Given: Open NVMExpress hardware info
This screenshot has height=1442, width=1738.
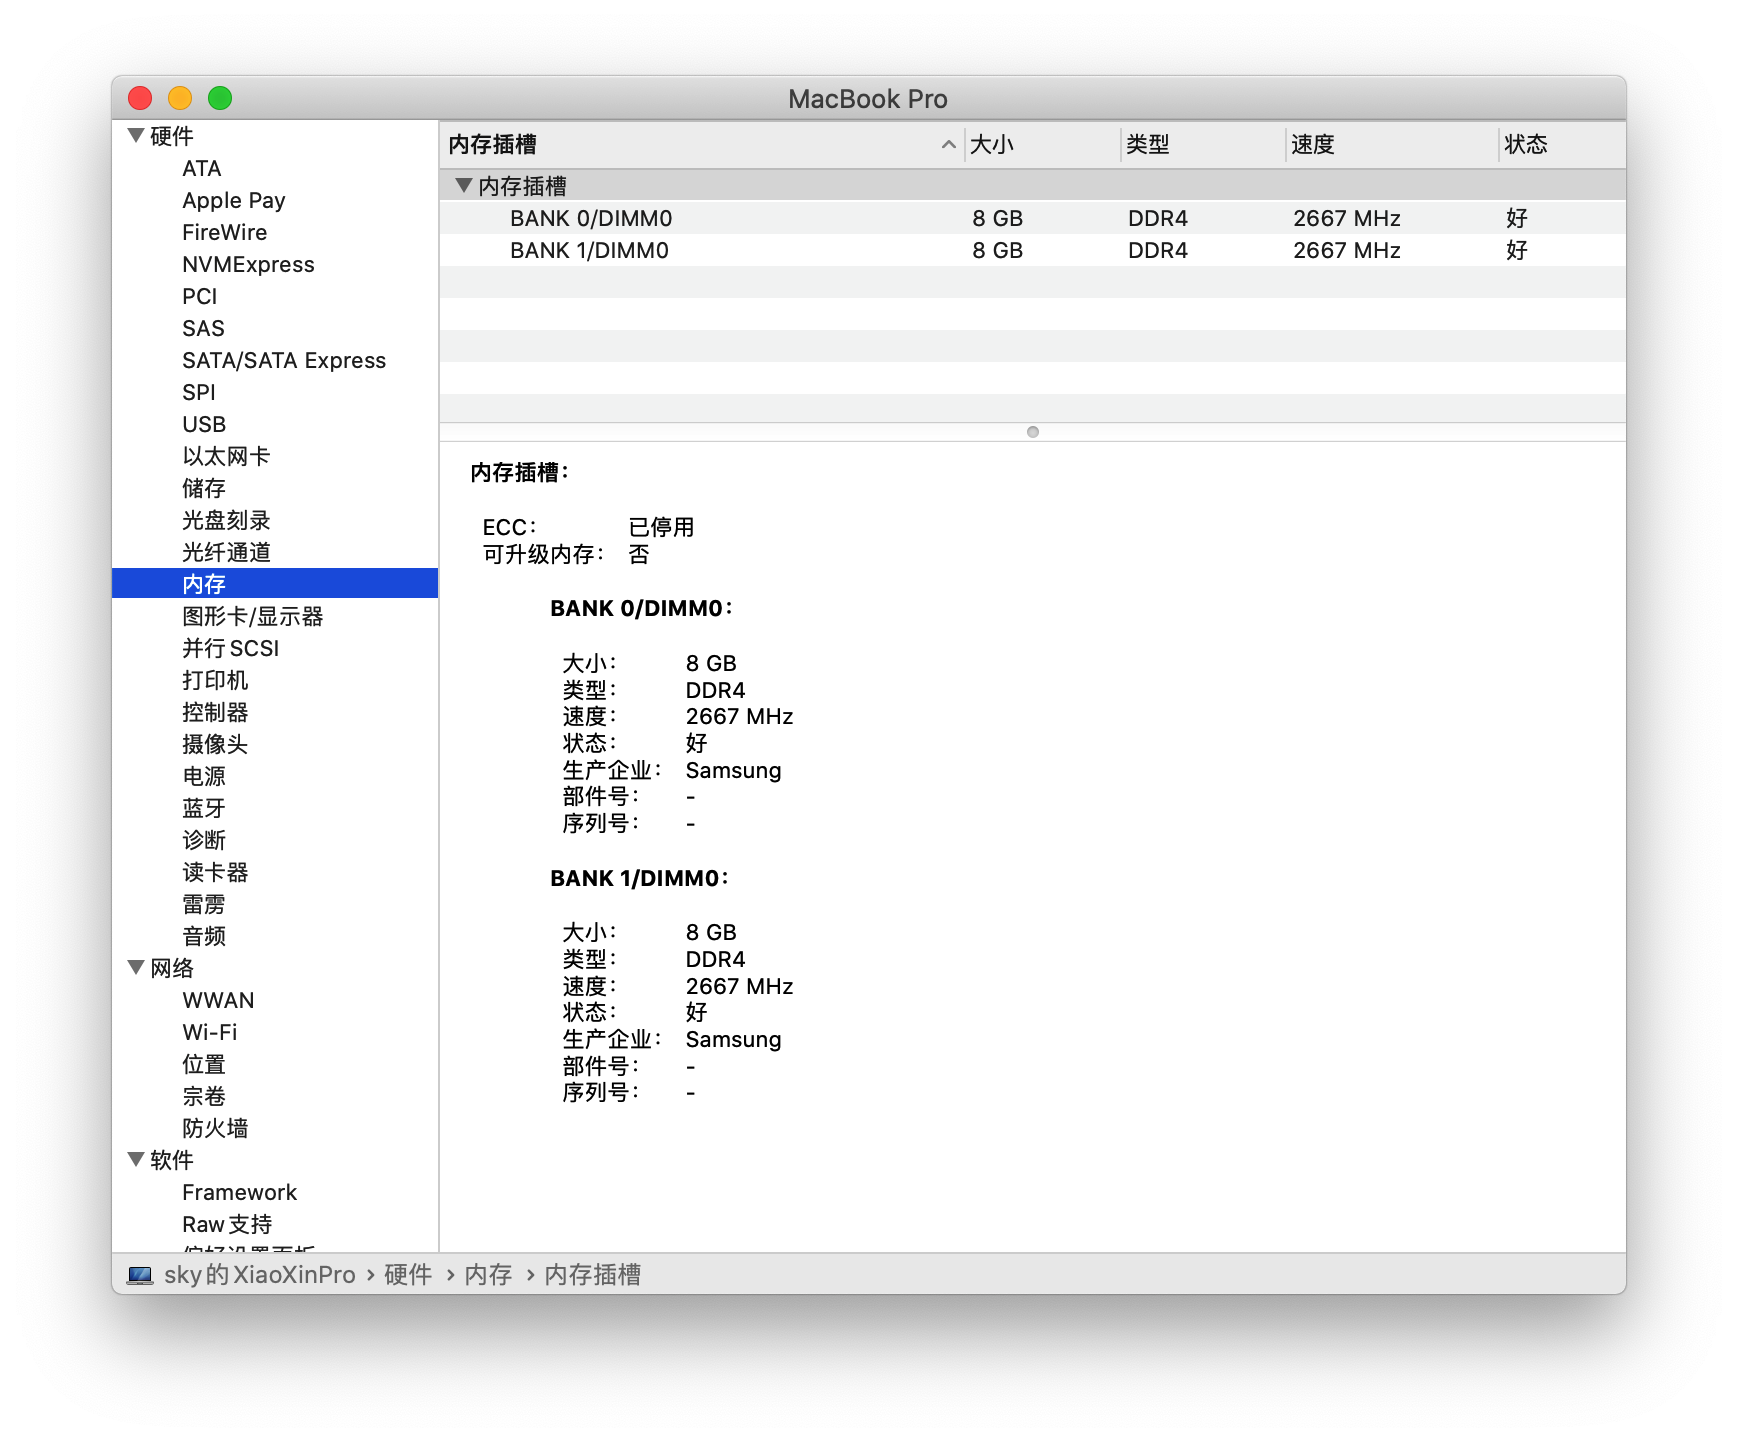Looking at the screenshot, I should click(248, 264).
